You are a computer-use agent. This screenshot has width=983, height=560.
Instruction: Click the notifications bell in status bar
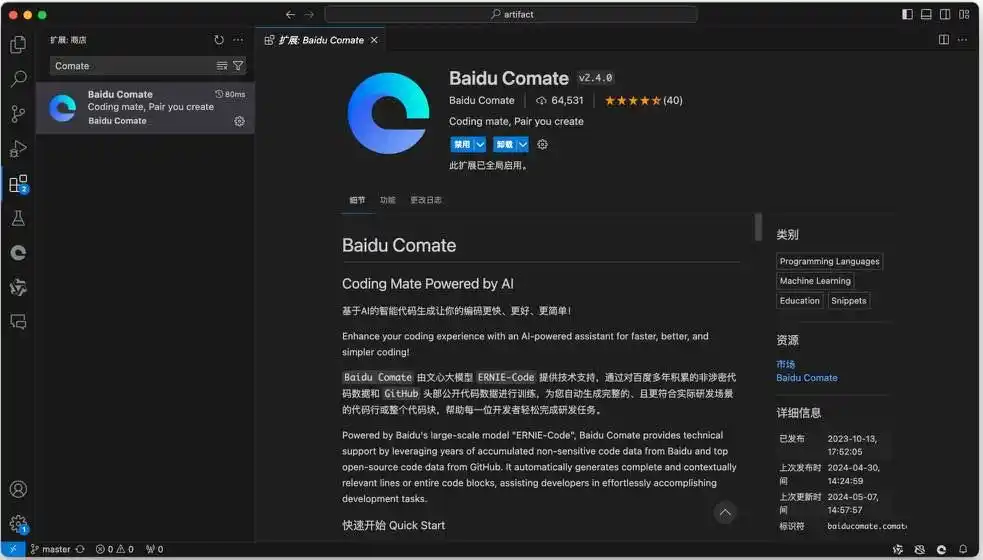(x=964, y=549)
